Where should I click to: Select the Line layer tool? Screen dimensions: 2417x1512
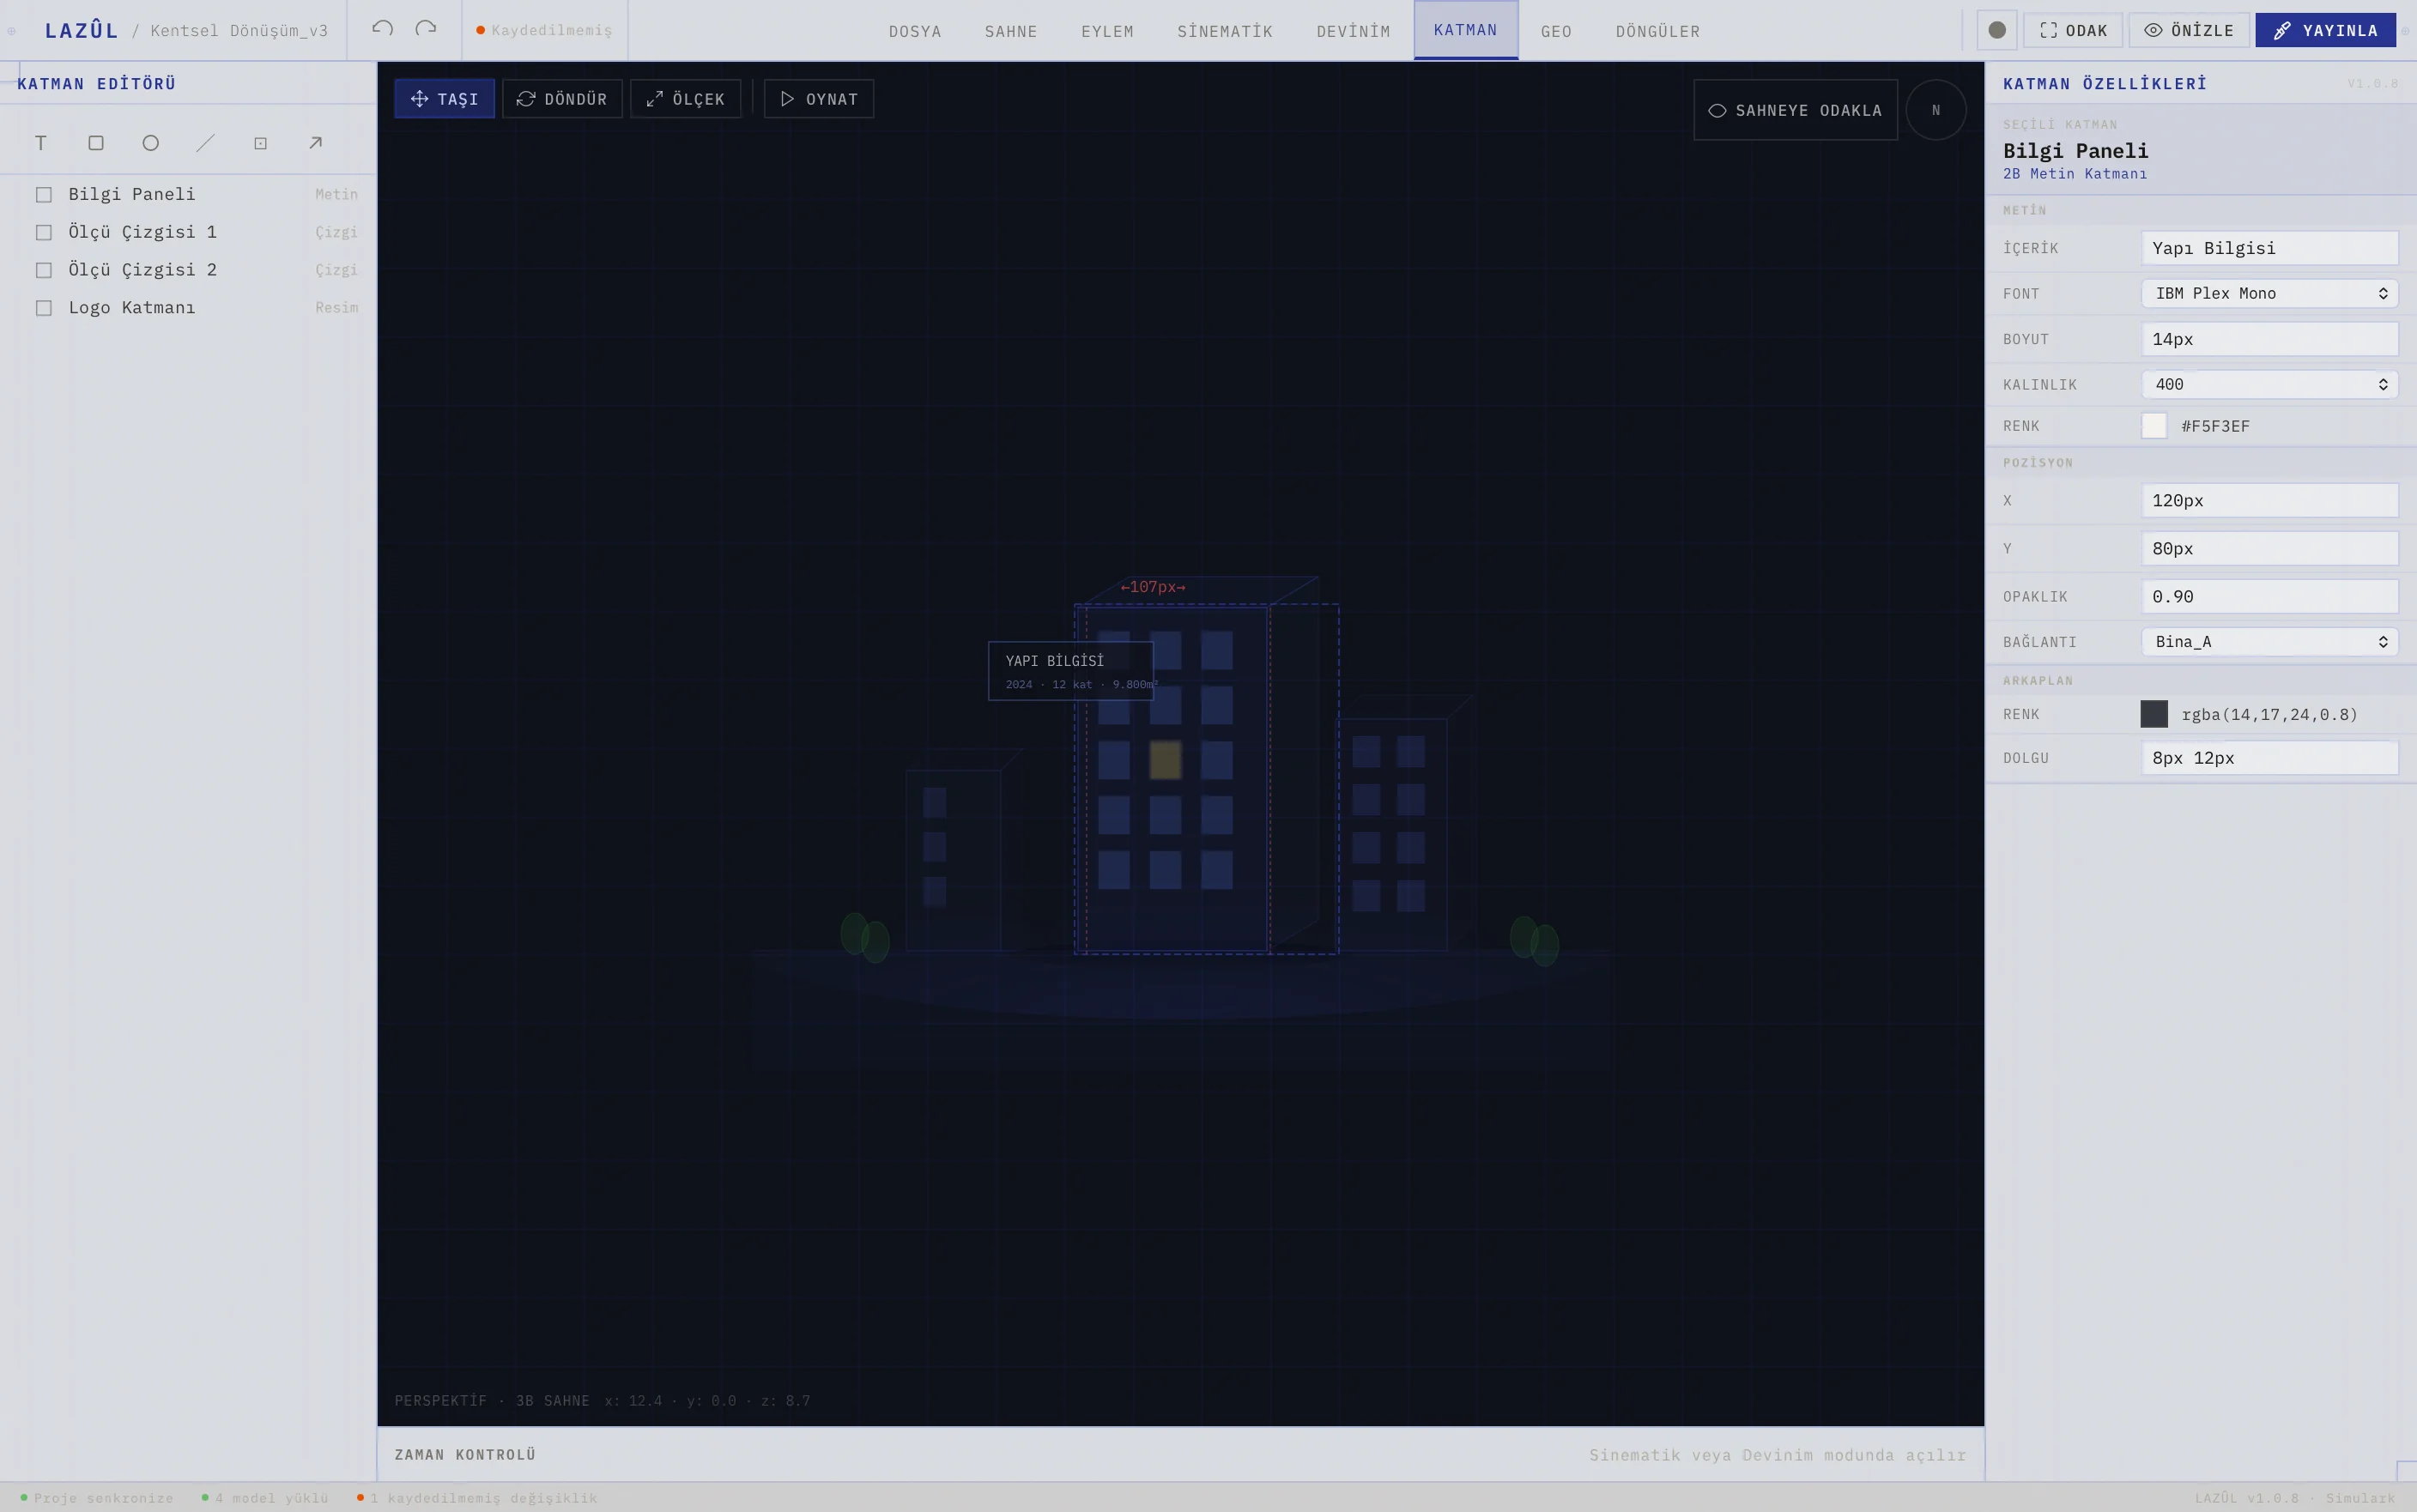tap(206, 143)
